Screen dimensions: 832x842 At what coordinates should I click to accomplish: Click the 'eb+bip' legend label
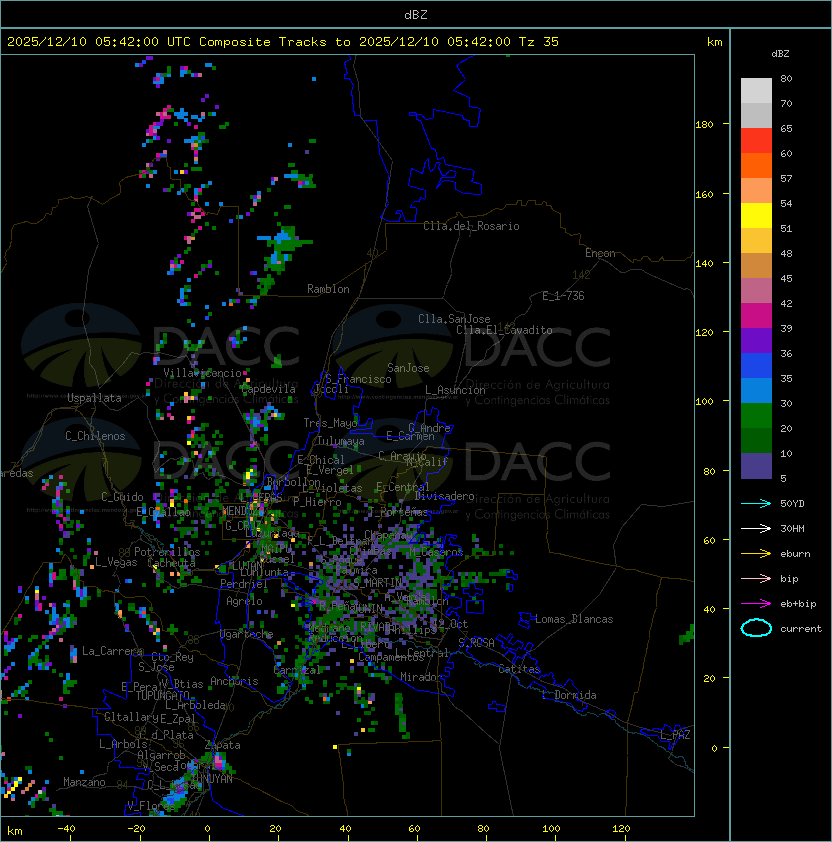798,604
